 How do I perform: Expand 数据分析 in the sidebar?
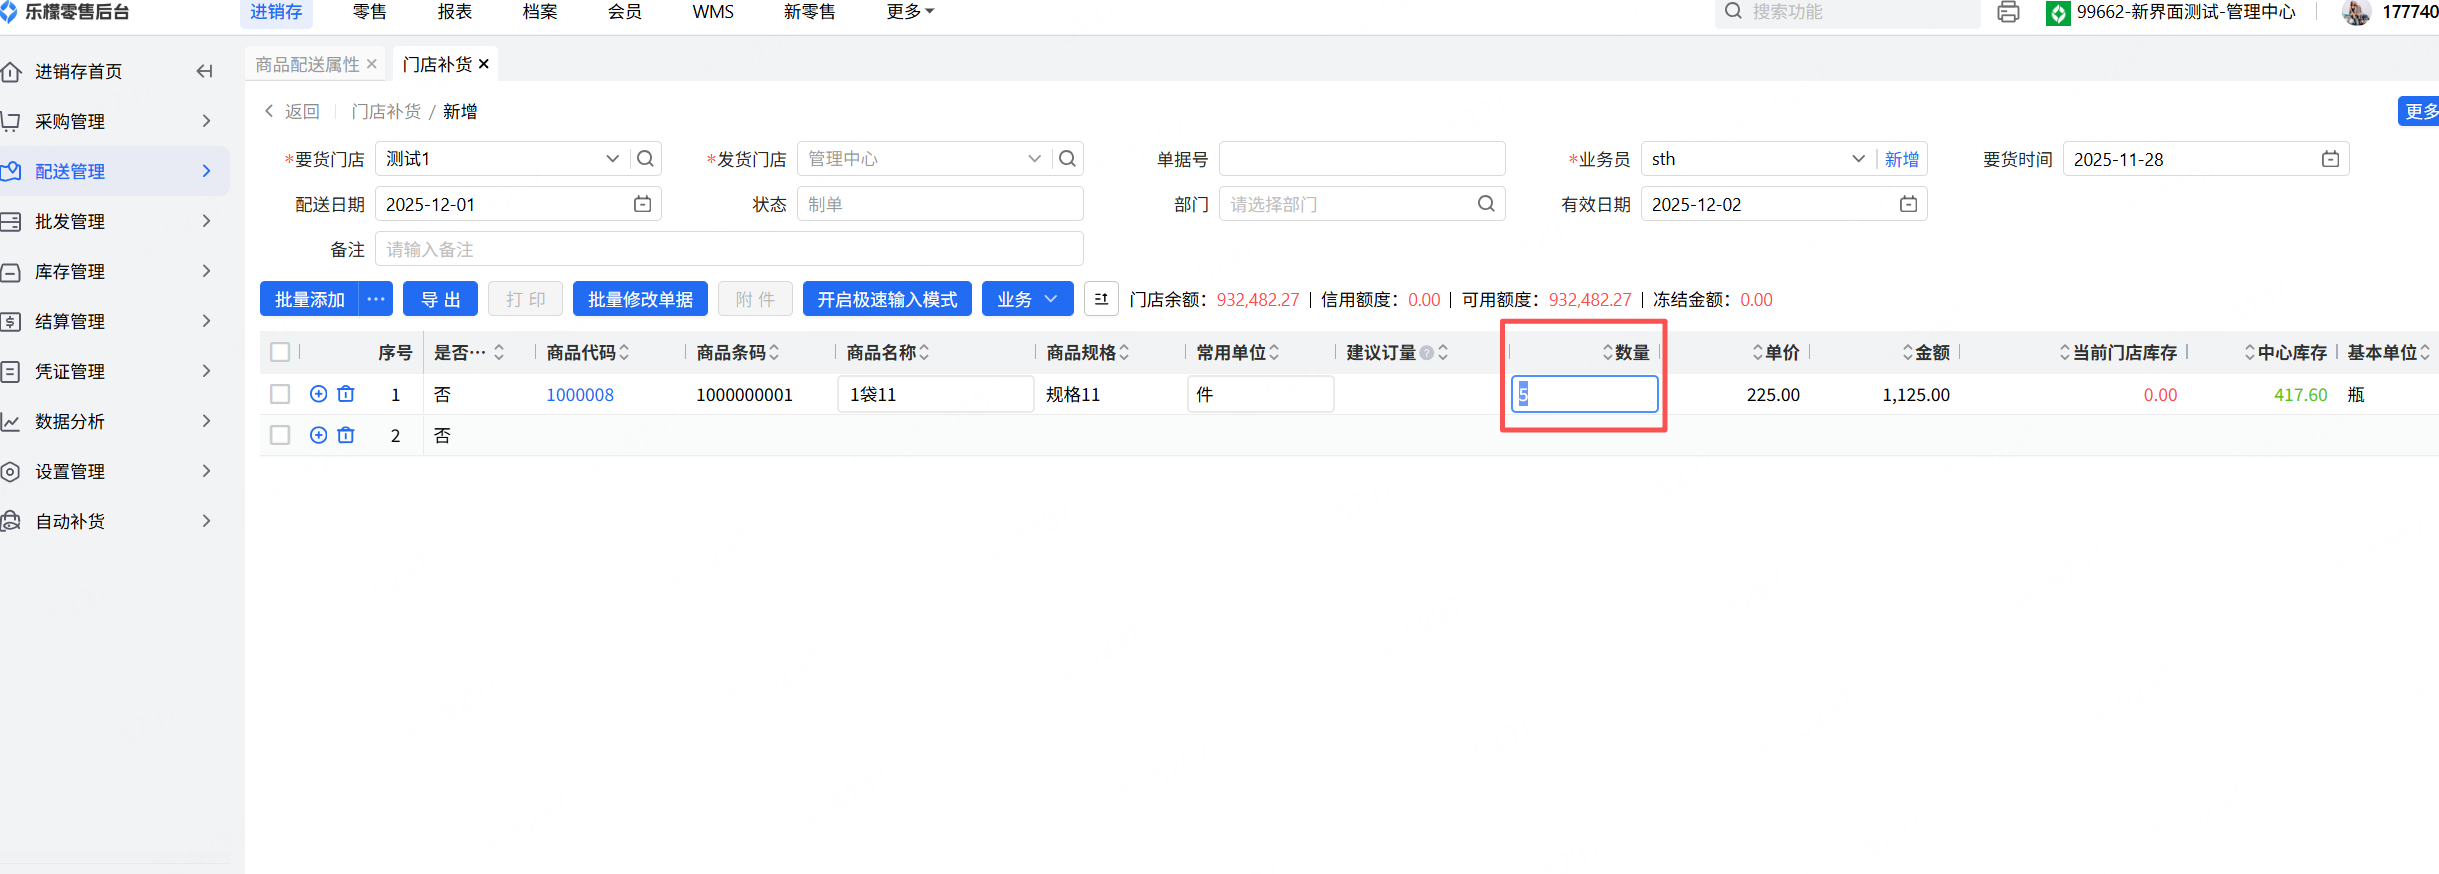[x=115, y=421]
